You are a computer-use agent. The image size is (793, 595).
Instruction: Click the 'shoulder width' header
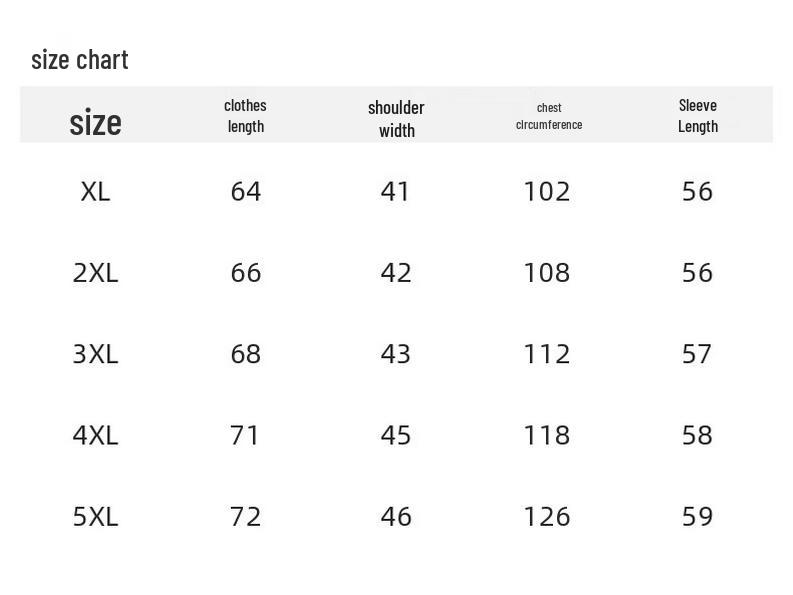[x=396, y=118]
